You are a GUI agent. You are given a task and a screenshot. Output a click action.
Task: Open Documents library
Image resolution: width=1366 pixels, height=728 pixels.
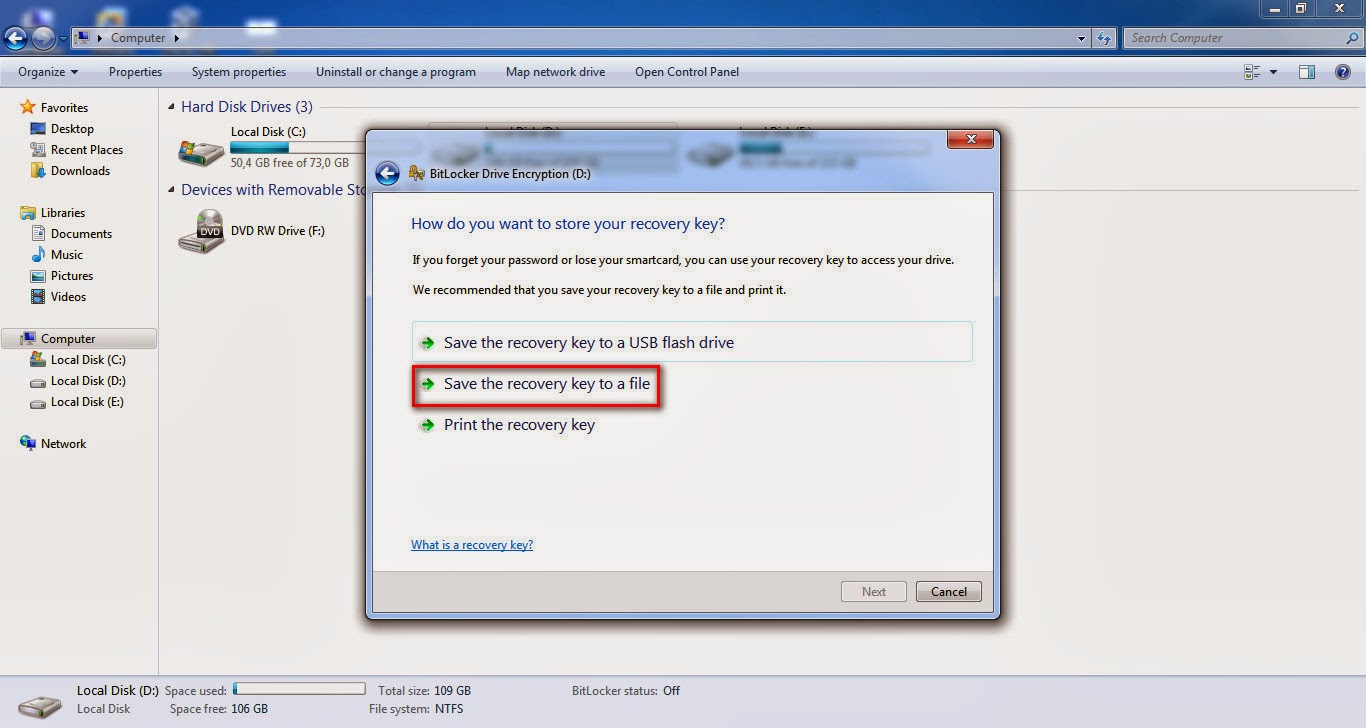81,234
